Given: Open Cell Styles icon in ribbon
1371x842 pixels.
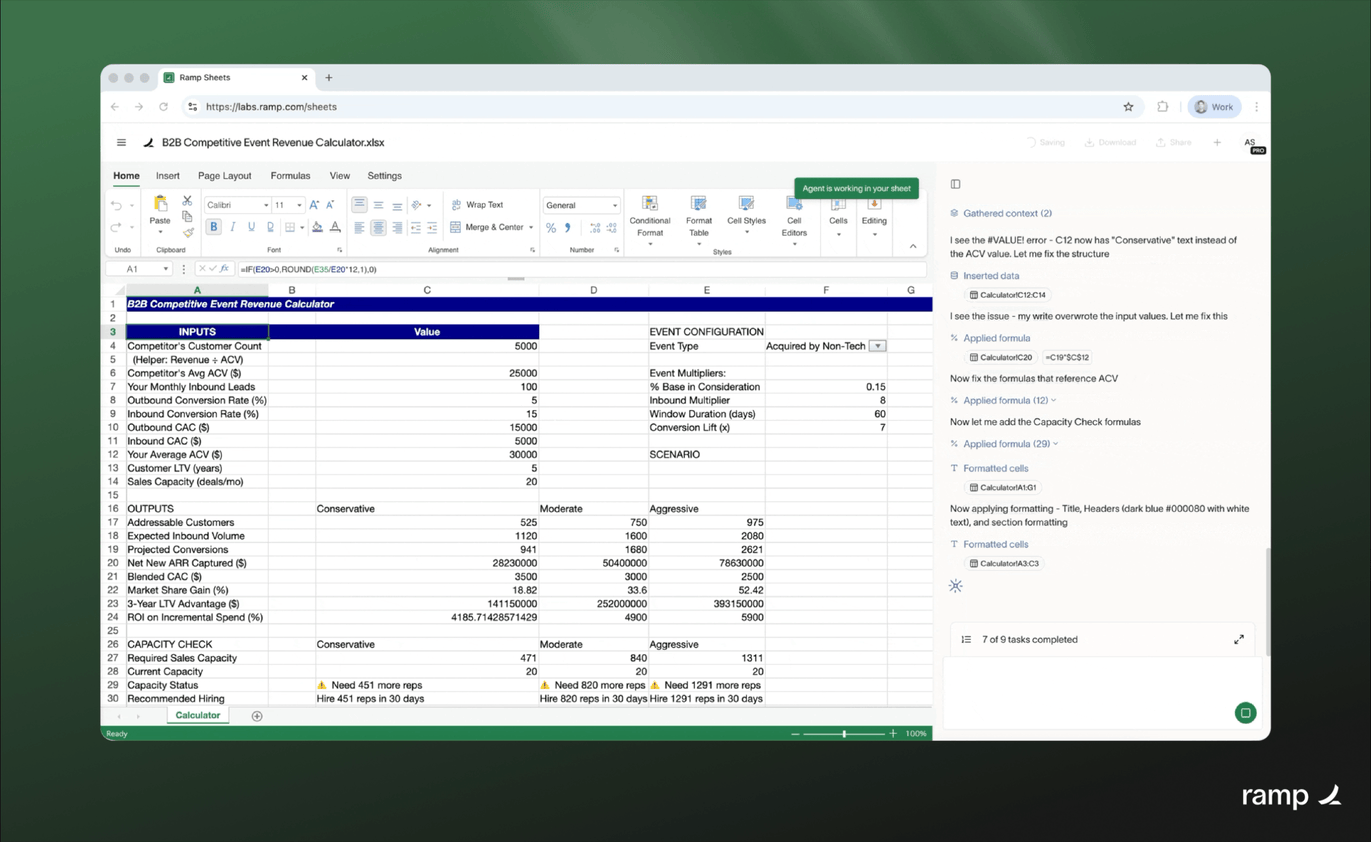Looking at the screenshot, I should [x=746, y=203].
